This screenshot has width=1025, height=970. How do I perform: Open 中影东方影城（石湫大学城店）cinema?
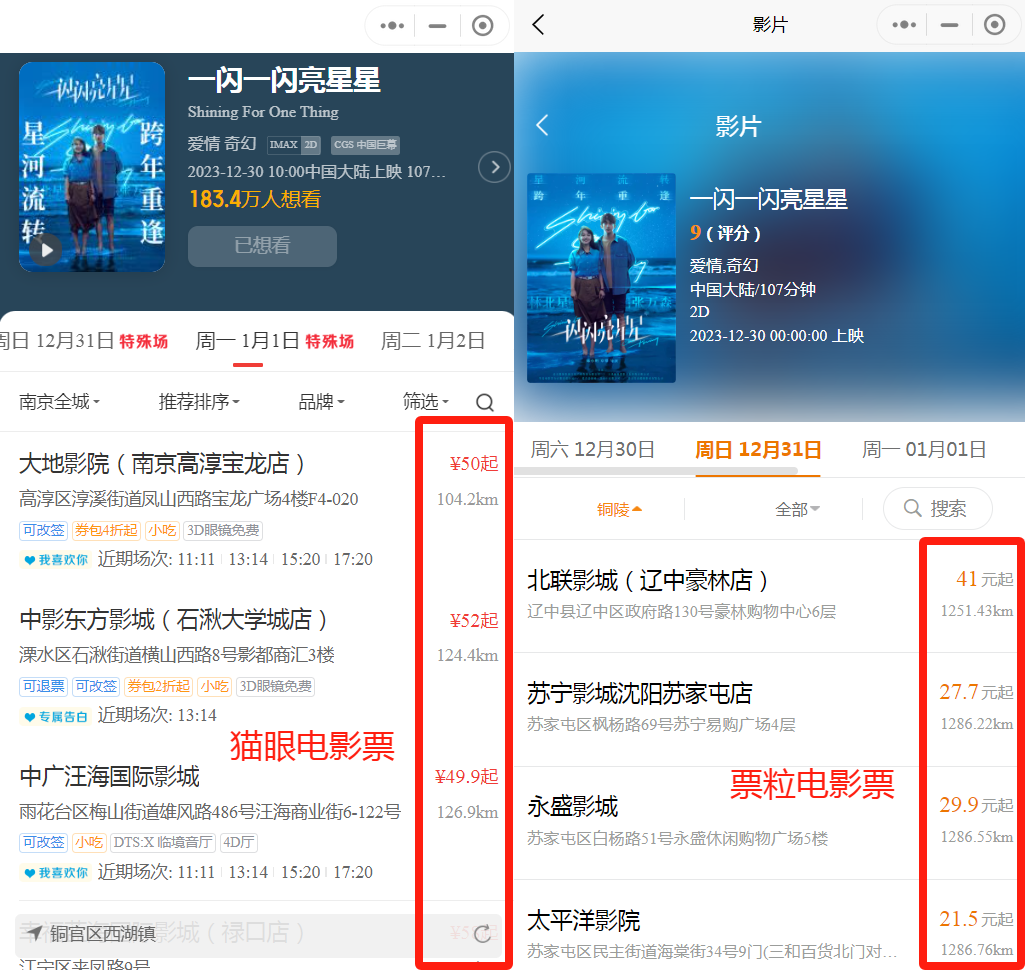(173, 620)
